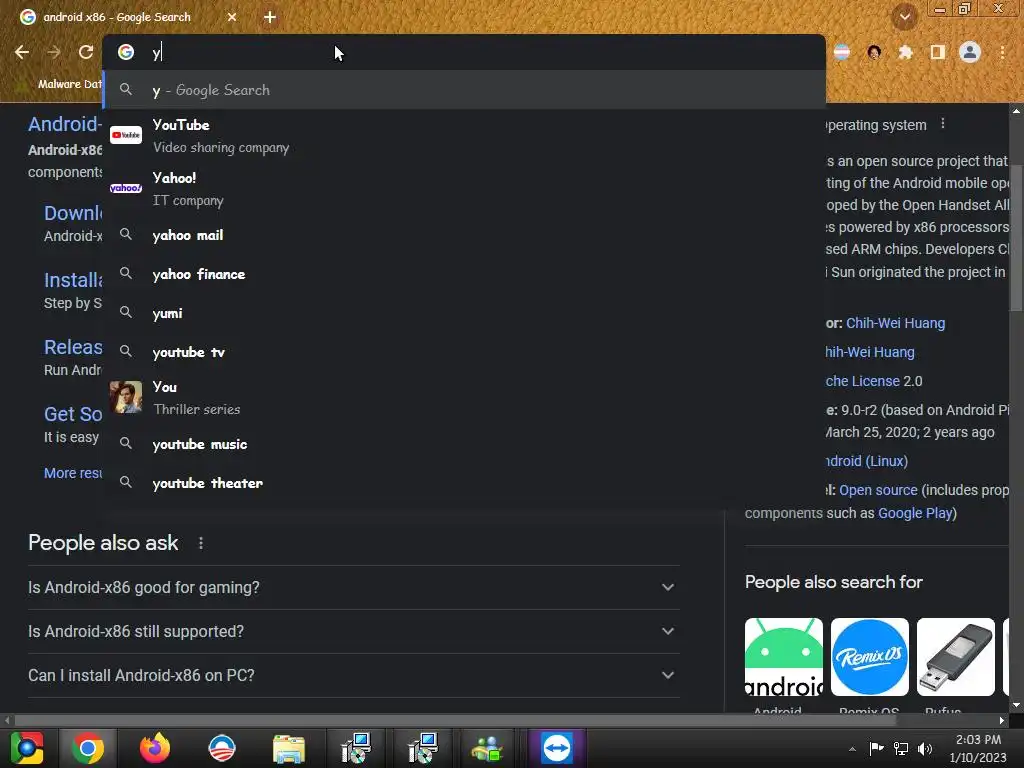Image resolution: width=1024 pixels, height=768 pixels.
Task: Click the More results link
Action: point(72,473)
